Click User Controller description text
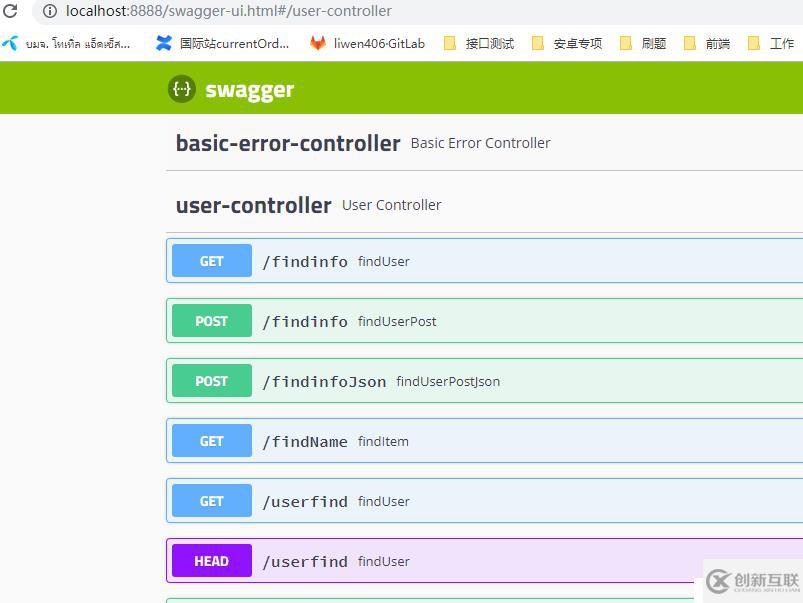The height and width of the screenshot is (603, 803). pyautogui.click(x=391, y=205)
